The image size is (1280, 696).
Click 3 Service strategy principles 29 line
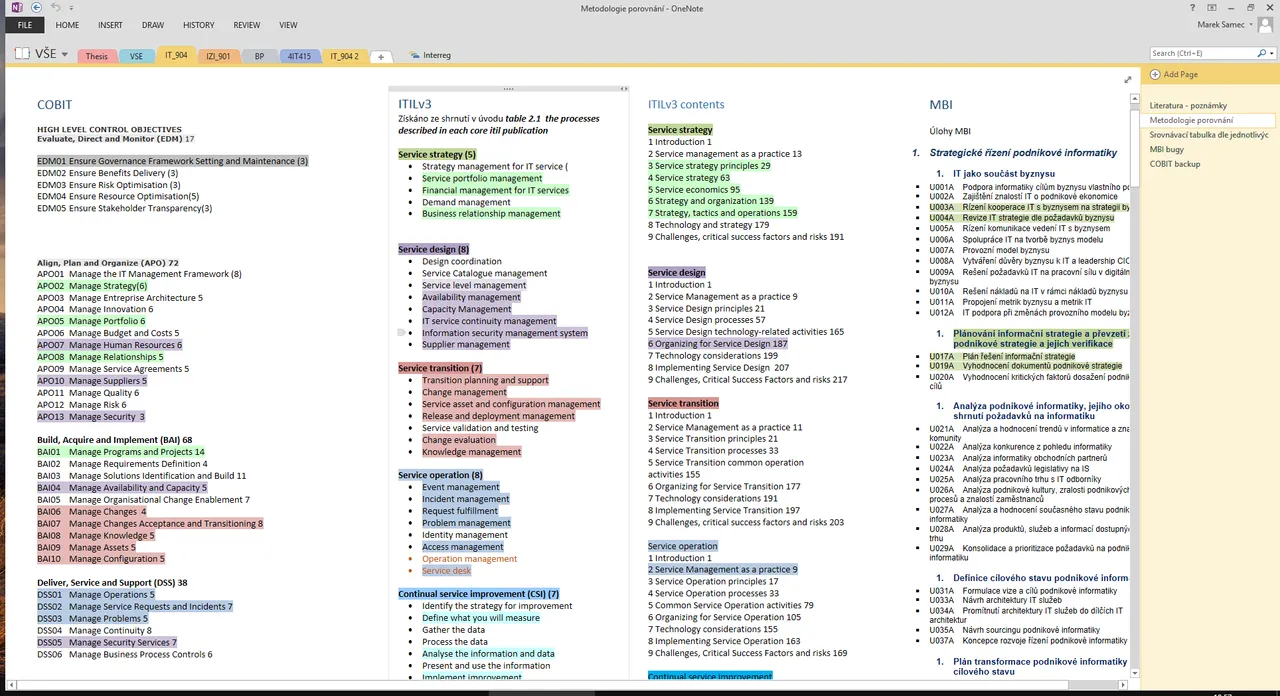coord(709,166)
